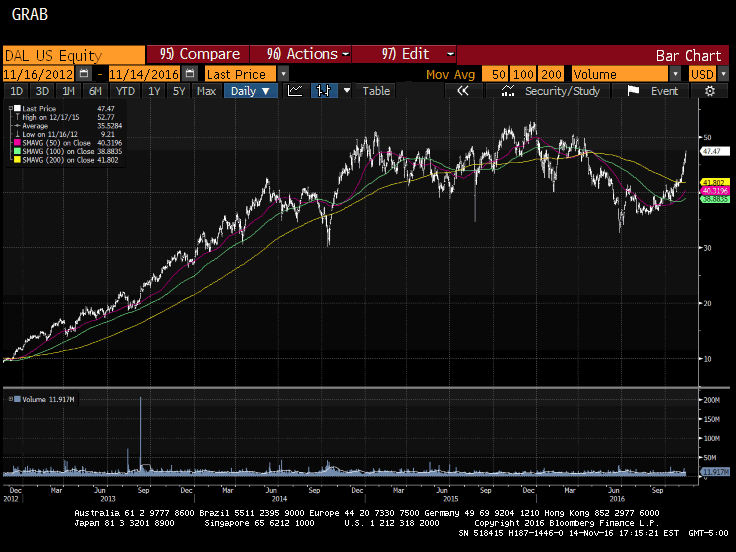
Task: Select the bar chart style icon
Action: (324, 91)
